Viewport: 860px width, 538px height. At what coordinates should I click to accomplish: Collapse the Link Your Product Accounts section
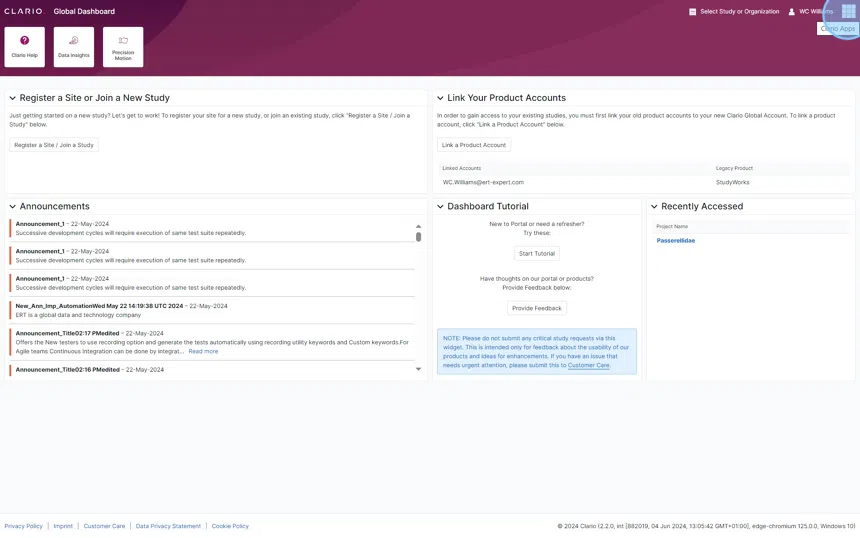(440, 98)
